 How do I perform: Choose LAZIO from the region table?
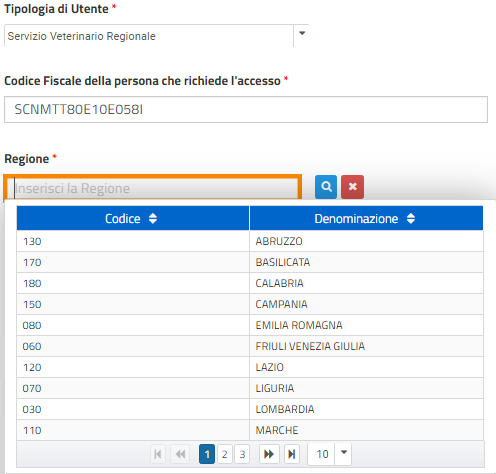[250, 367]
